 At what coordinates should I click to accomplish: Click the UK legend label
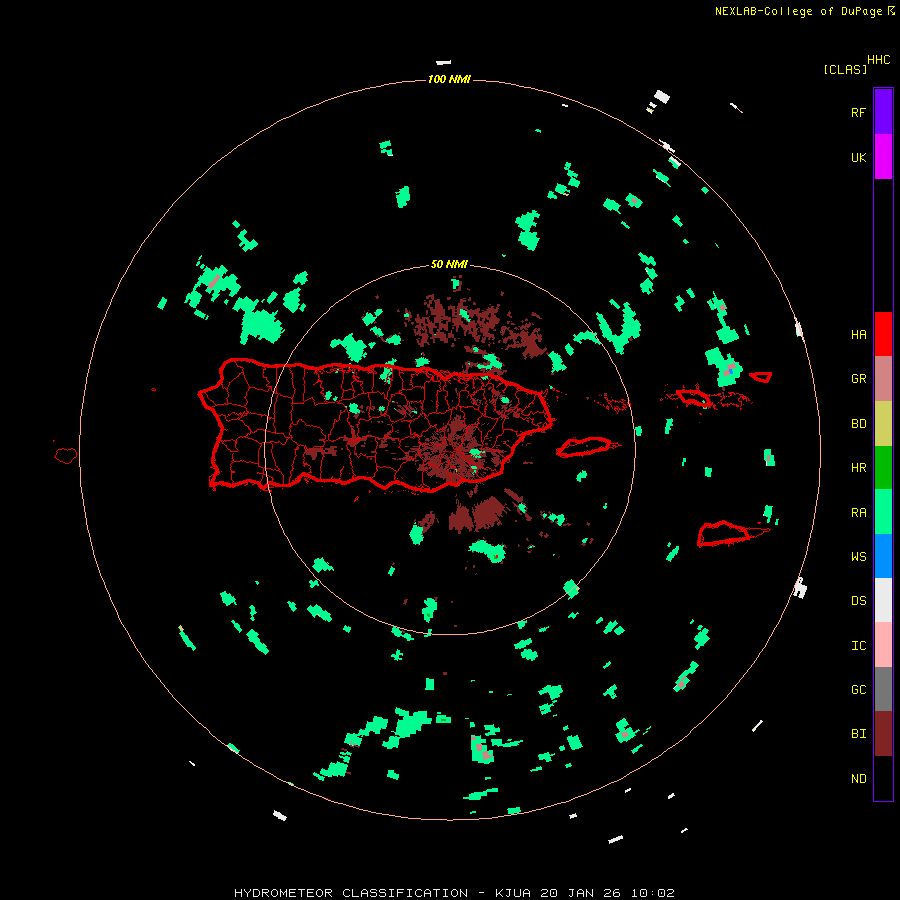point(858,157)
